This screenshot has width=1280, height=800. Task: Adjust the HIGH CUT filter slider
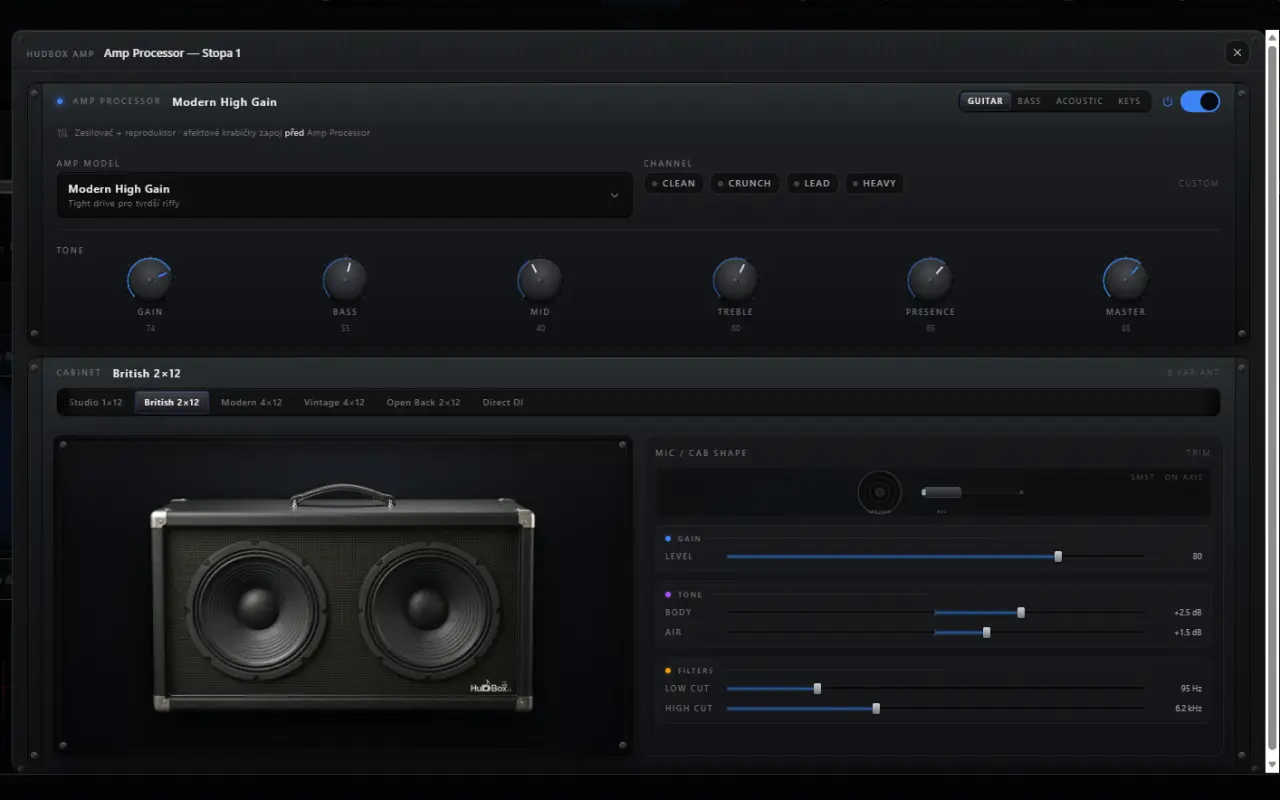click(x=935, y=708)
